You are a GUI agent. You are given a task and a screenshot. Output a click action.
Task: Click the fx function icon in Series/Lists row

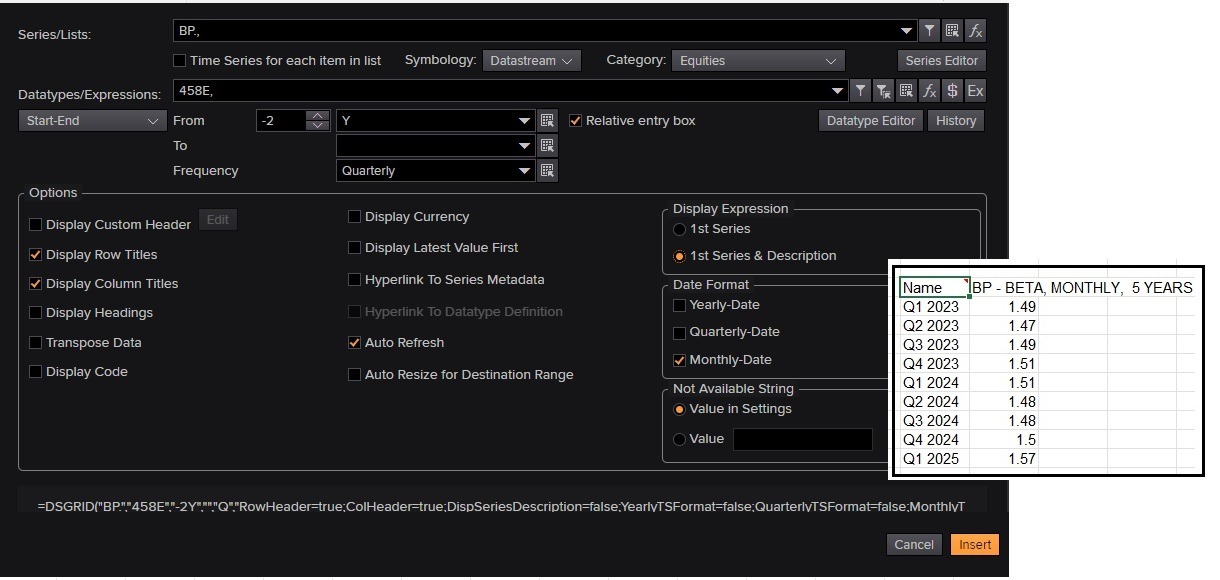click(x=975, y=31)
